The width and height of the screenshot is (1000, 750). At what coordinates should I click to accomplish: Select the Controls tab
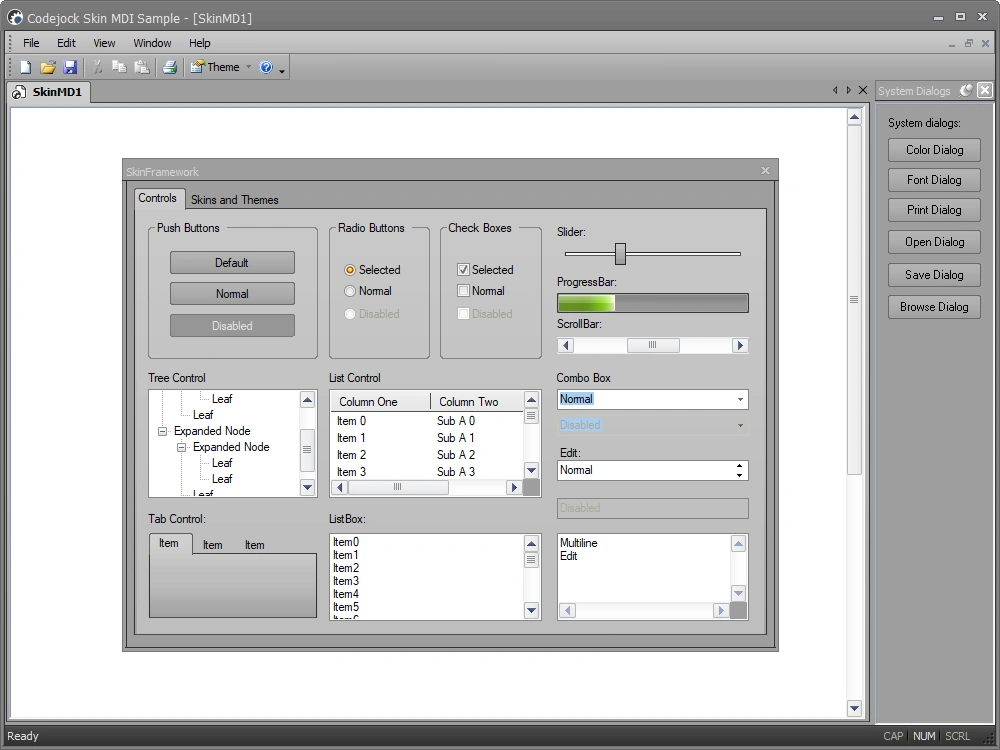click(x=158, y=198)
